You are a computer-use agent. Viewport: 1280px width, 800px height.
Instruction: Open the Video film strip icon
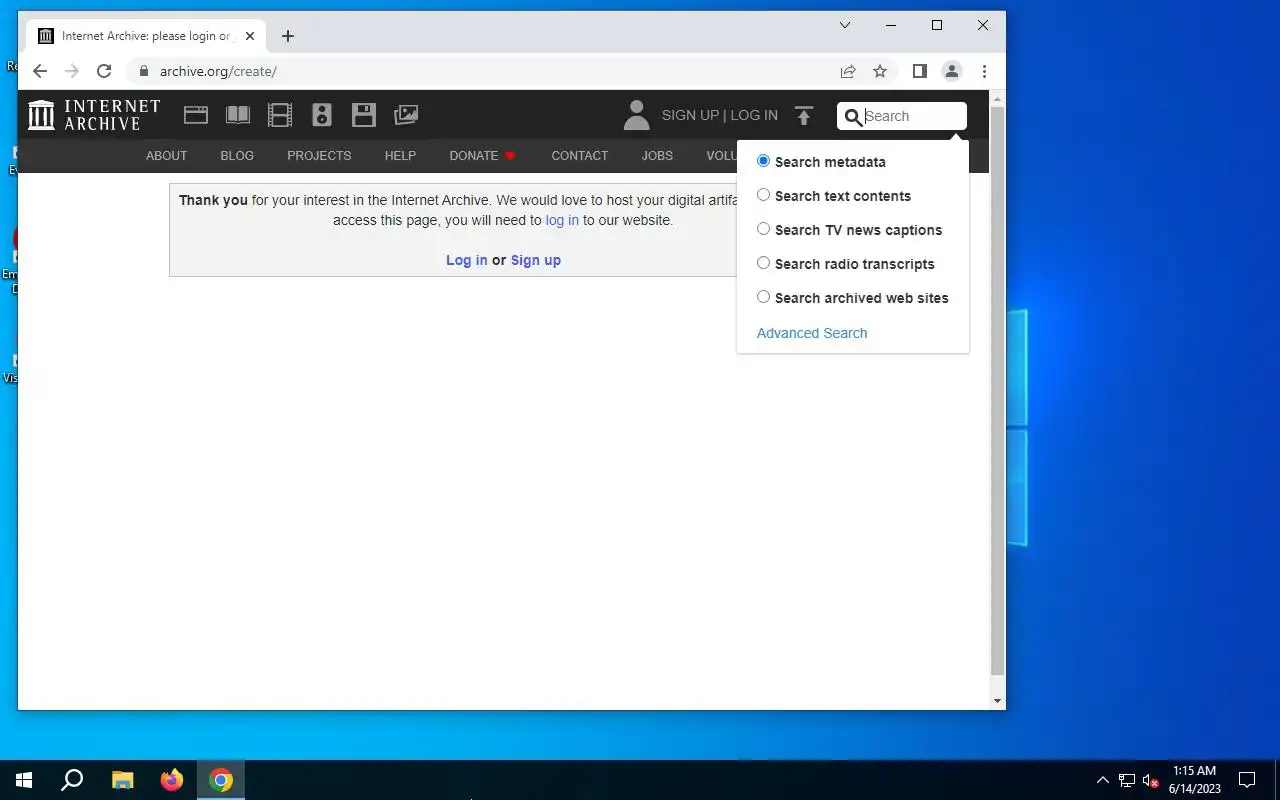[x=280, y=115]
